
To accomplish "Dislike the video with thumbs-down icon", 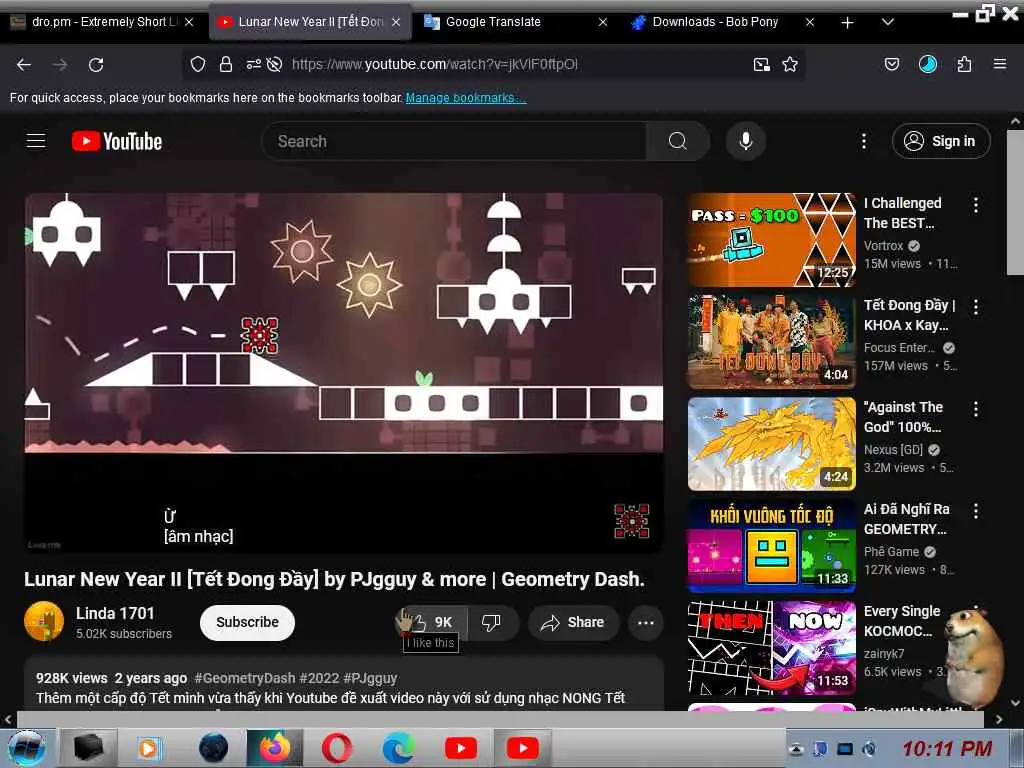I will coord(492,622).
